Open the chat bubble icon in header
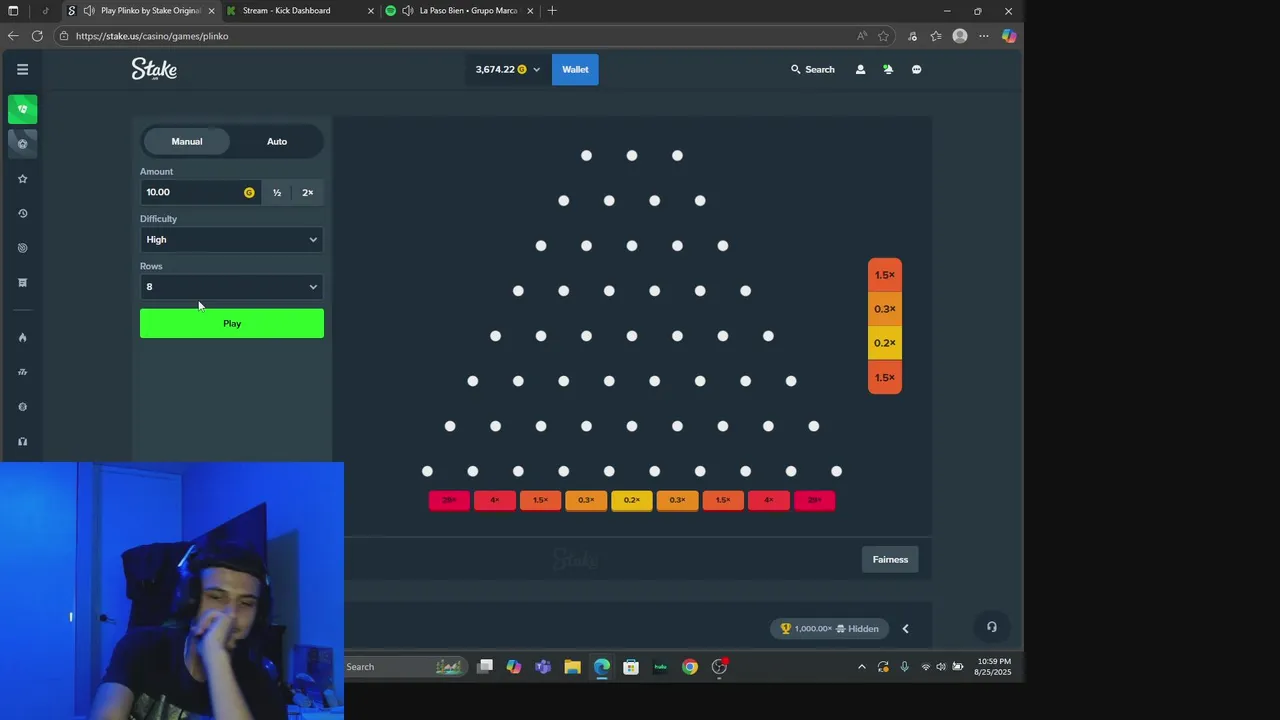This screenshot has height=720, width=1280. tap(916, 69)
